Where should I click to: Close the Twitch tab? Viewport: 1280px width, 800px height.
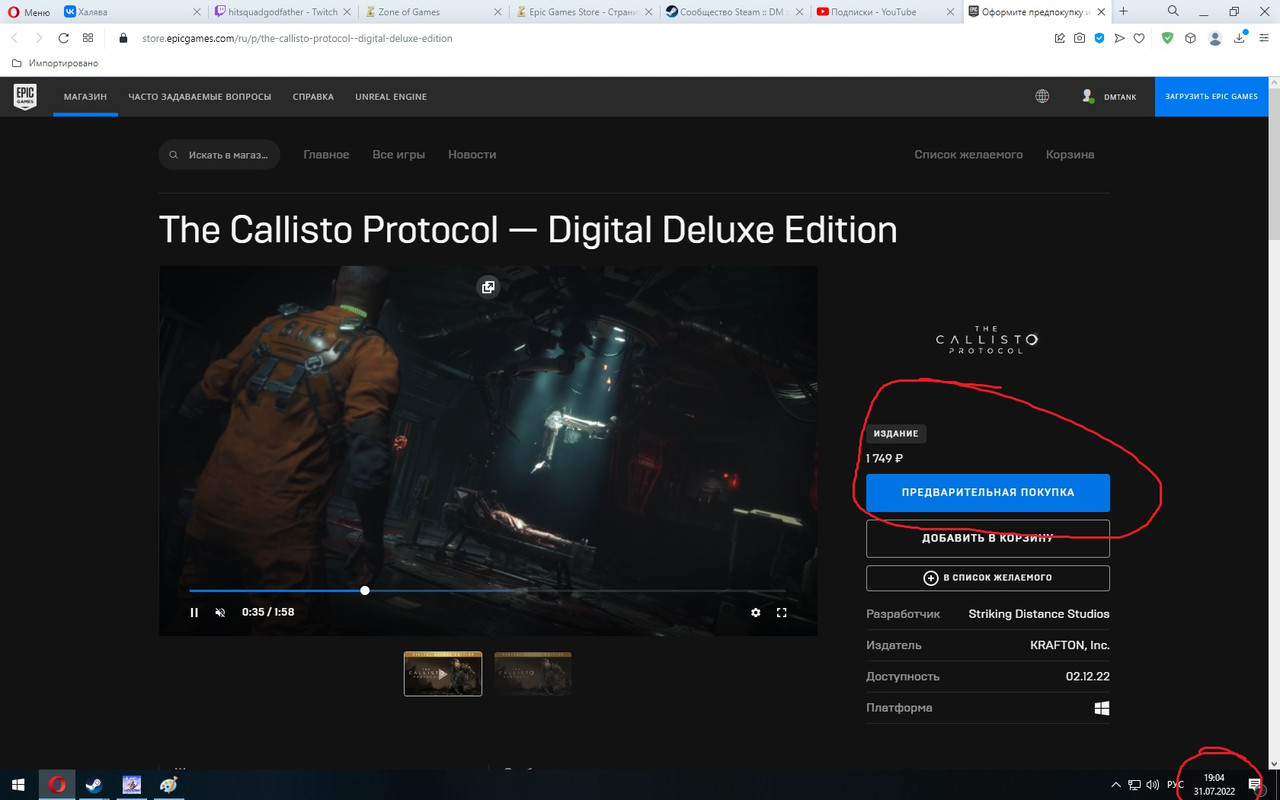pos(347,12)
